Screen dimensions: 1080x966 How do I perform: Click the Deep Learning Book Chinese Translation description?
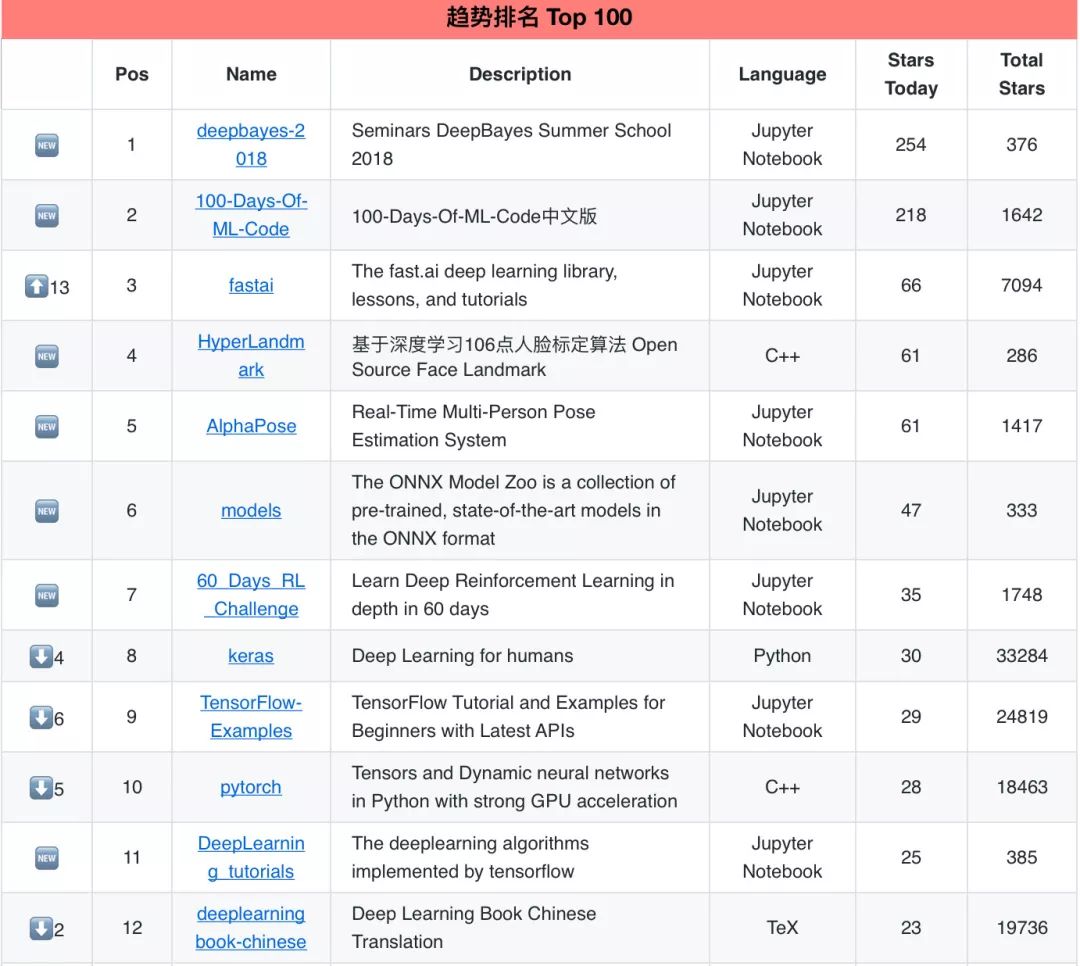[x=473, y=927]
